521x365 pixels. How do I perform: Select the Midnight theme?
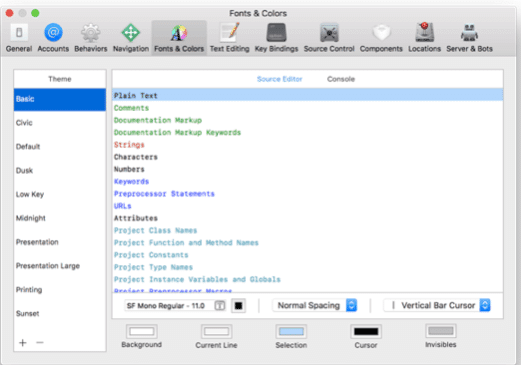tap(60, 218)
